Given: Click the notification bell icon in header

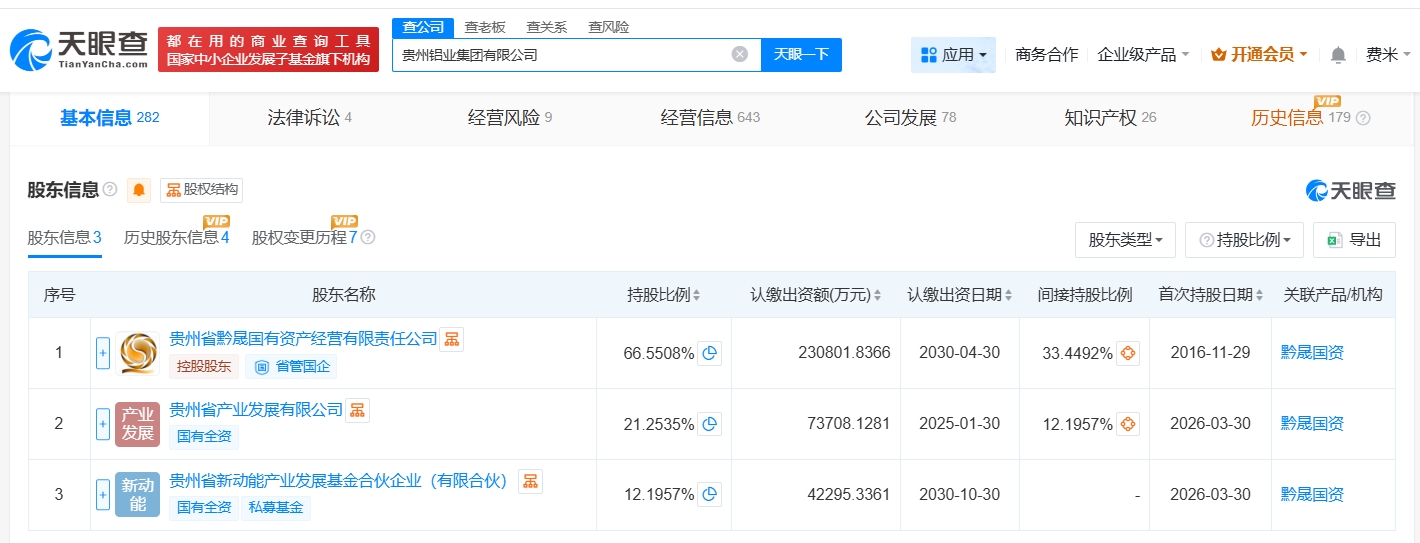Looking at the screenshot, I should tap(1338, 55).
